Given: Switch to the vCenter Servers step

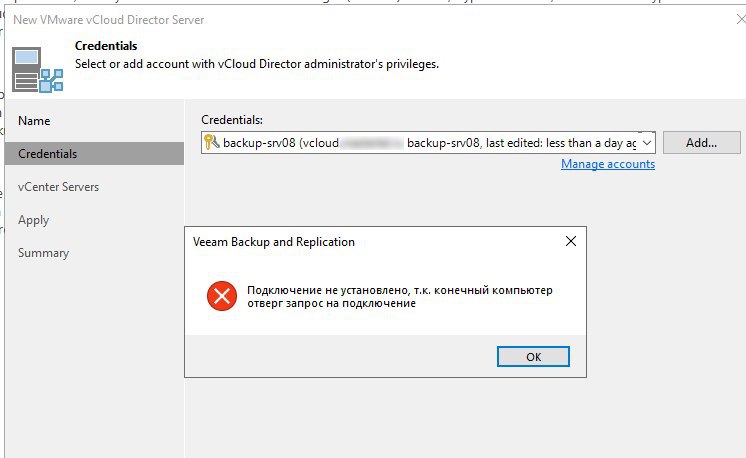Looking at the screenshot, I should coord(59,187).
